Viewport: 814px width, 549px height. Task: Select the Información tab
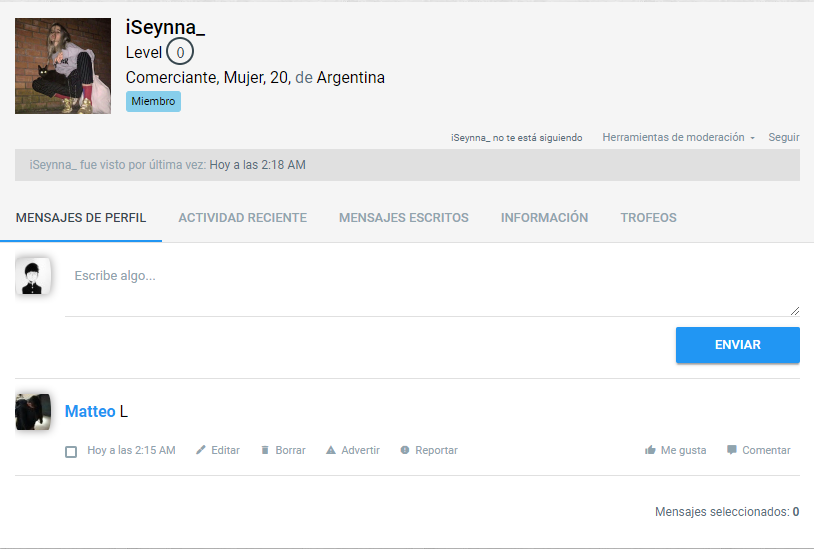click(x=544, y=218)
